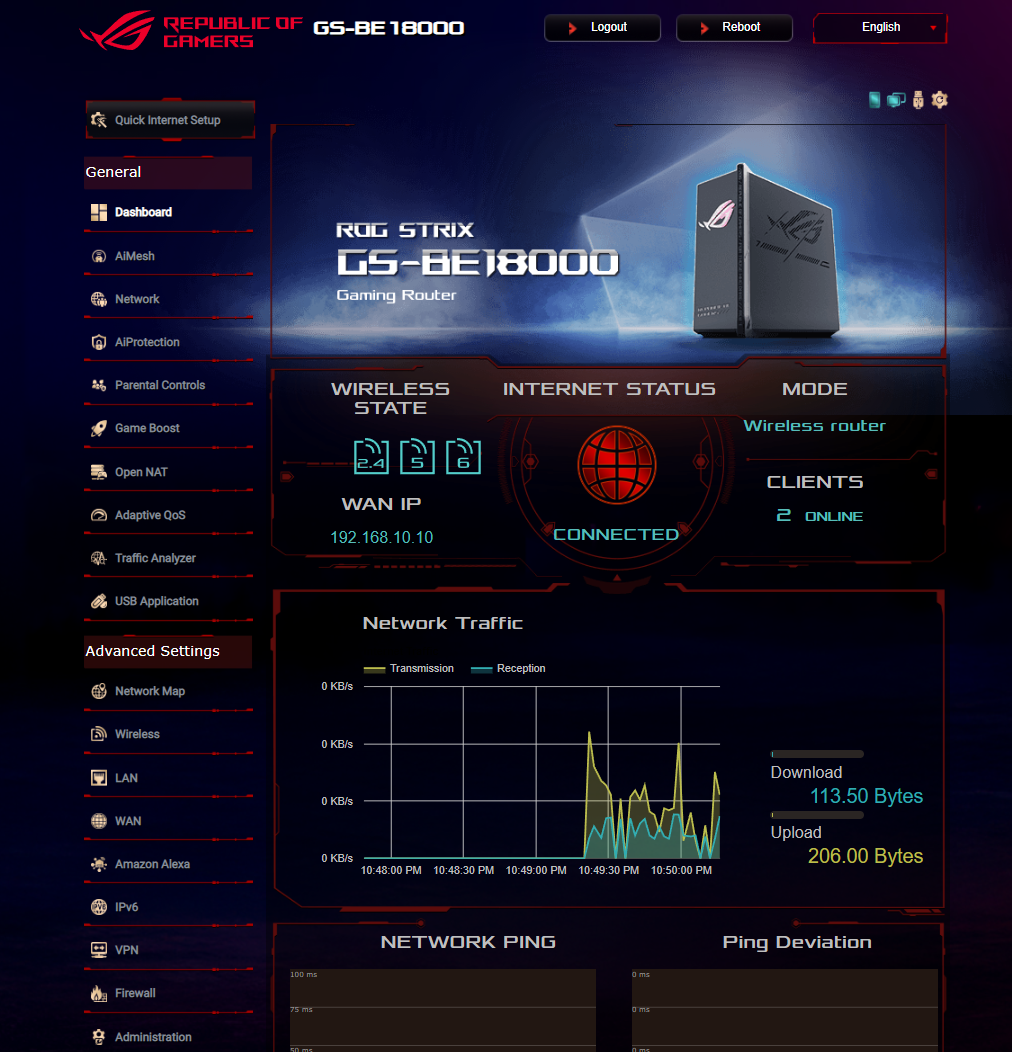Click the Amazon Alexa icon
Screen dimensions: 1012x1052
coord(99,864)
